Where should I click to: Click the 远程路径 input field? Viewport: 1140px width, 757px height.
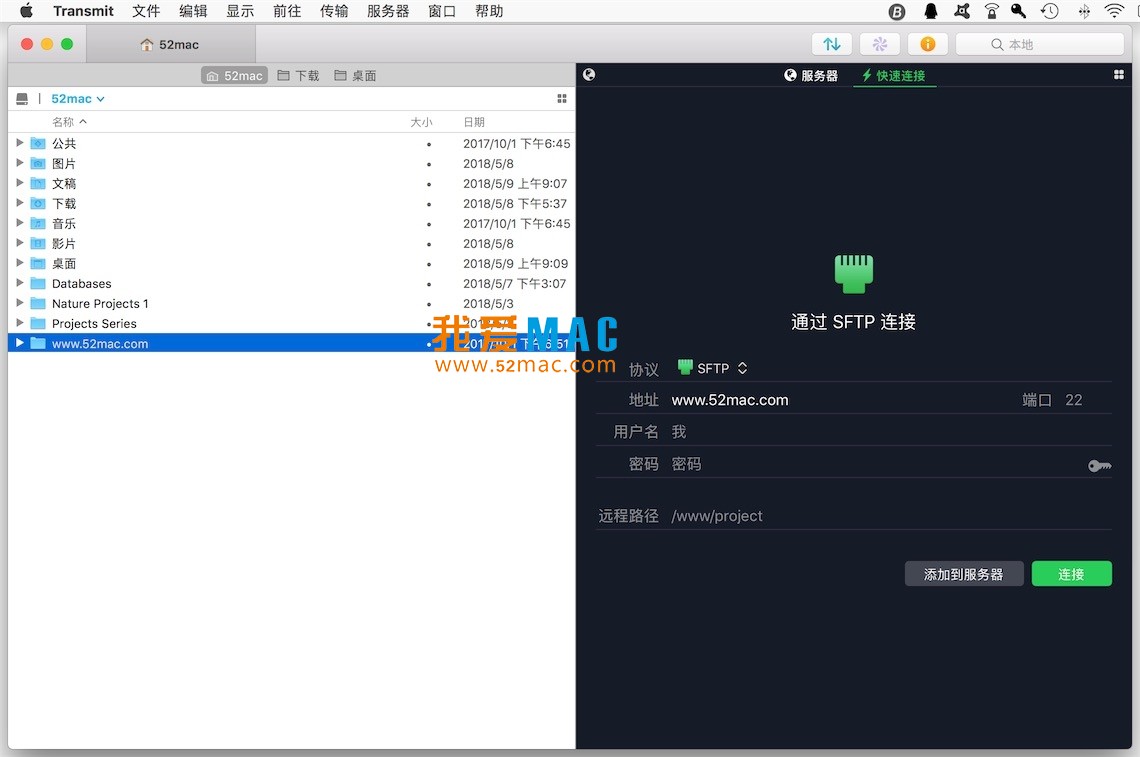891,516
